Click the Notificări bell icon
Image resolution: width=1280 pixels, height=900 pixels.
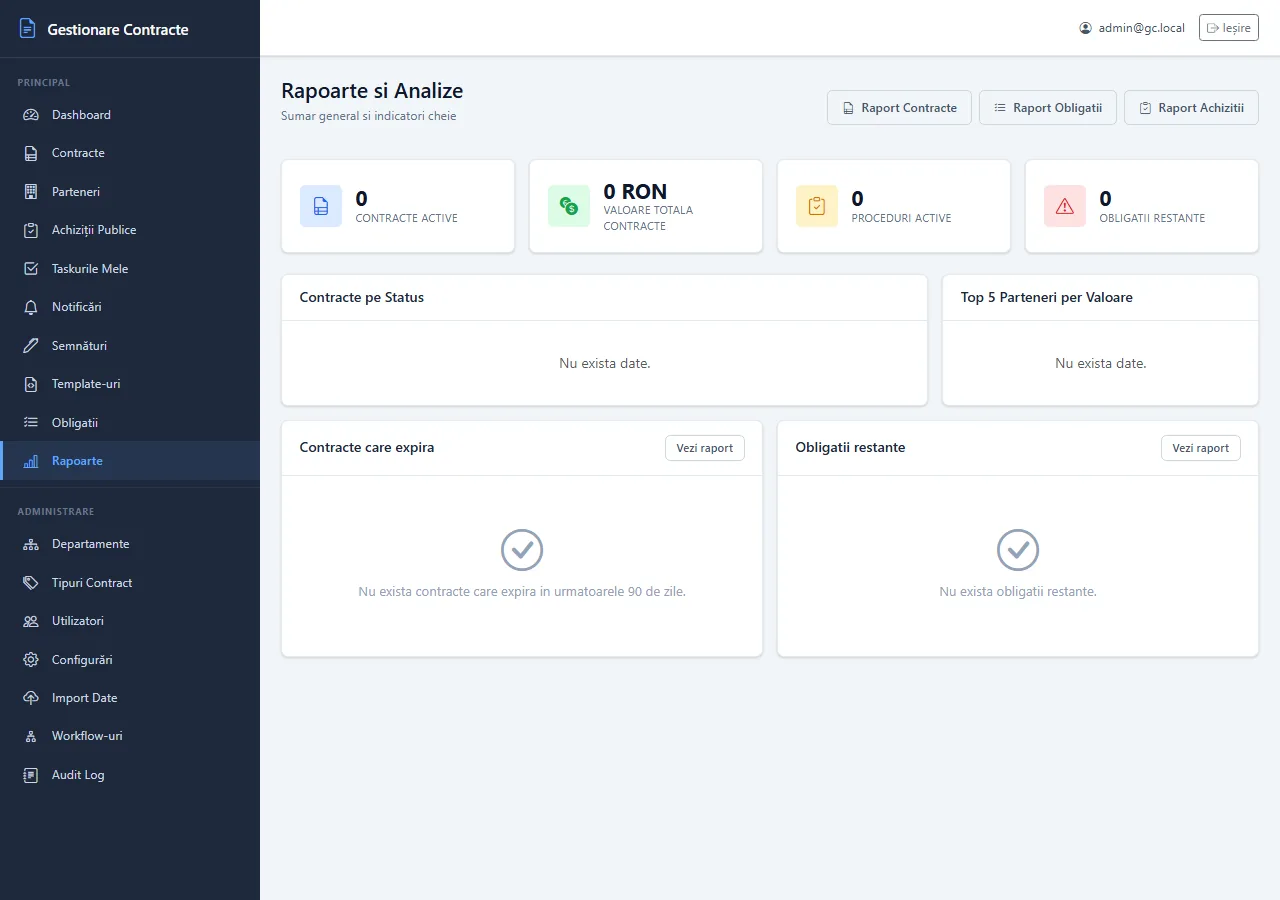(31, 307)
